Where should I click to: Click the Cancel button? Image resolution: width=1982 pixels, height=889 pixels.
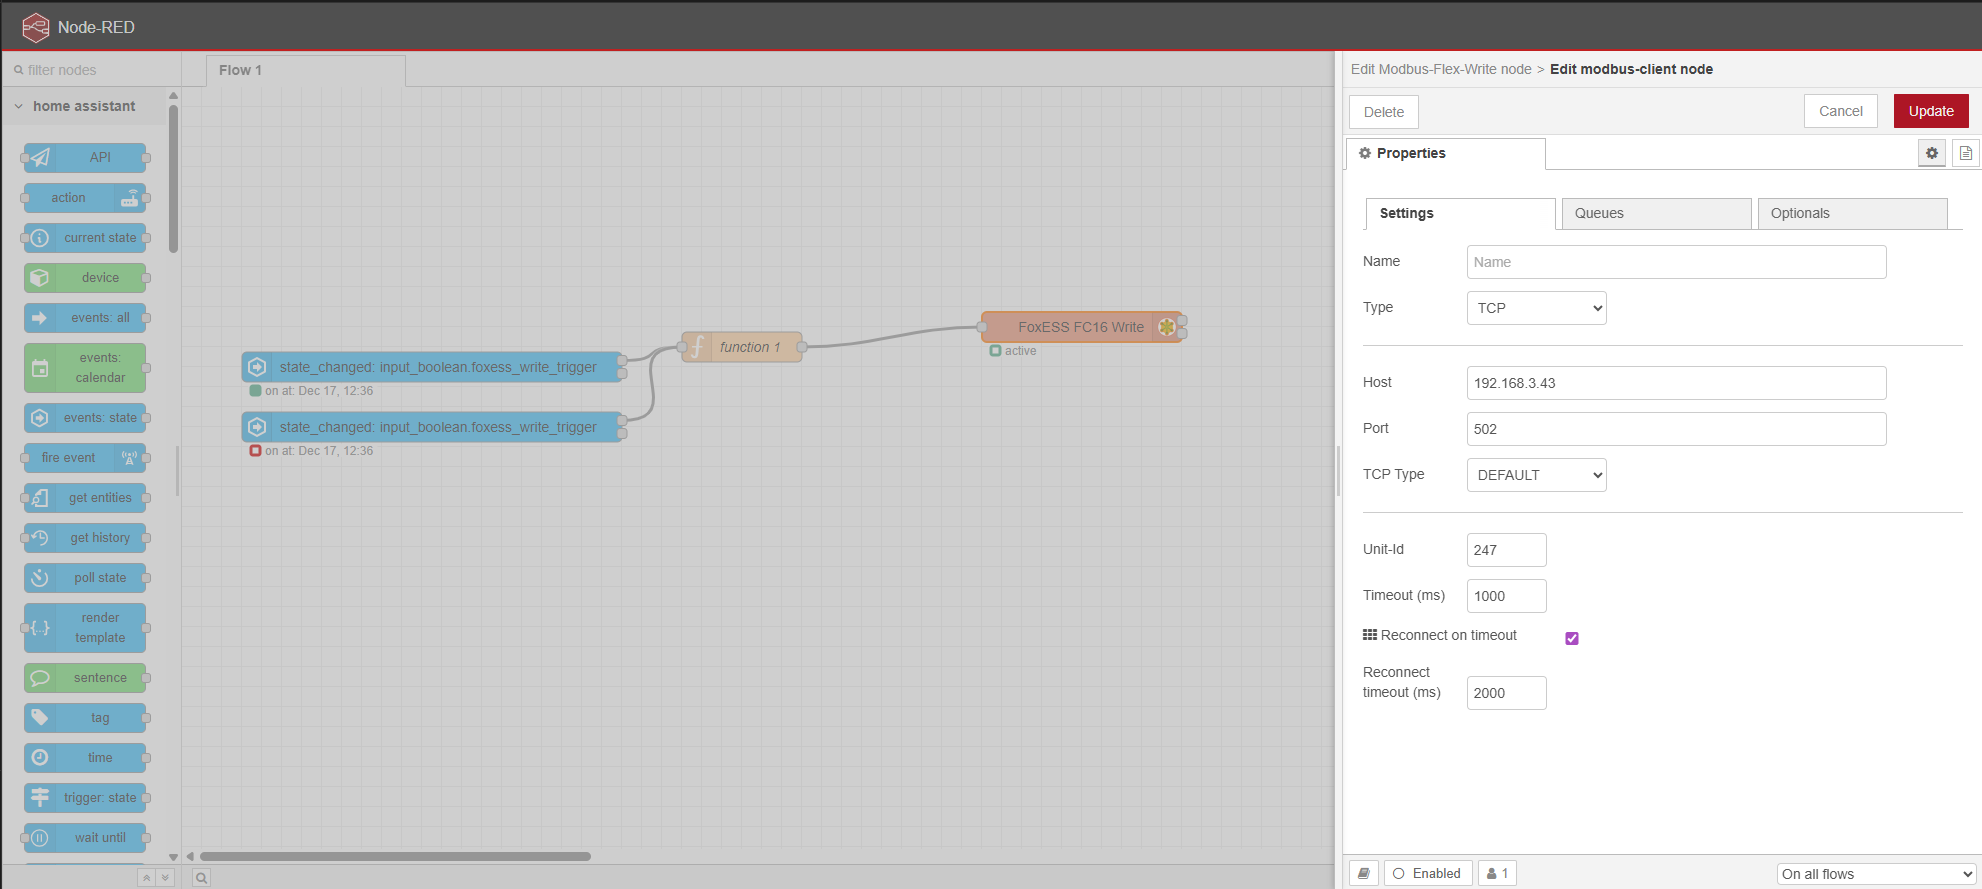1840,111
